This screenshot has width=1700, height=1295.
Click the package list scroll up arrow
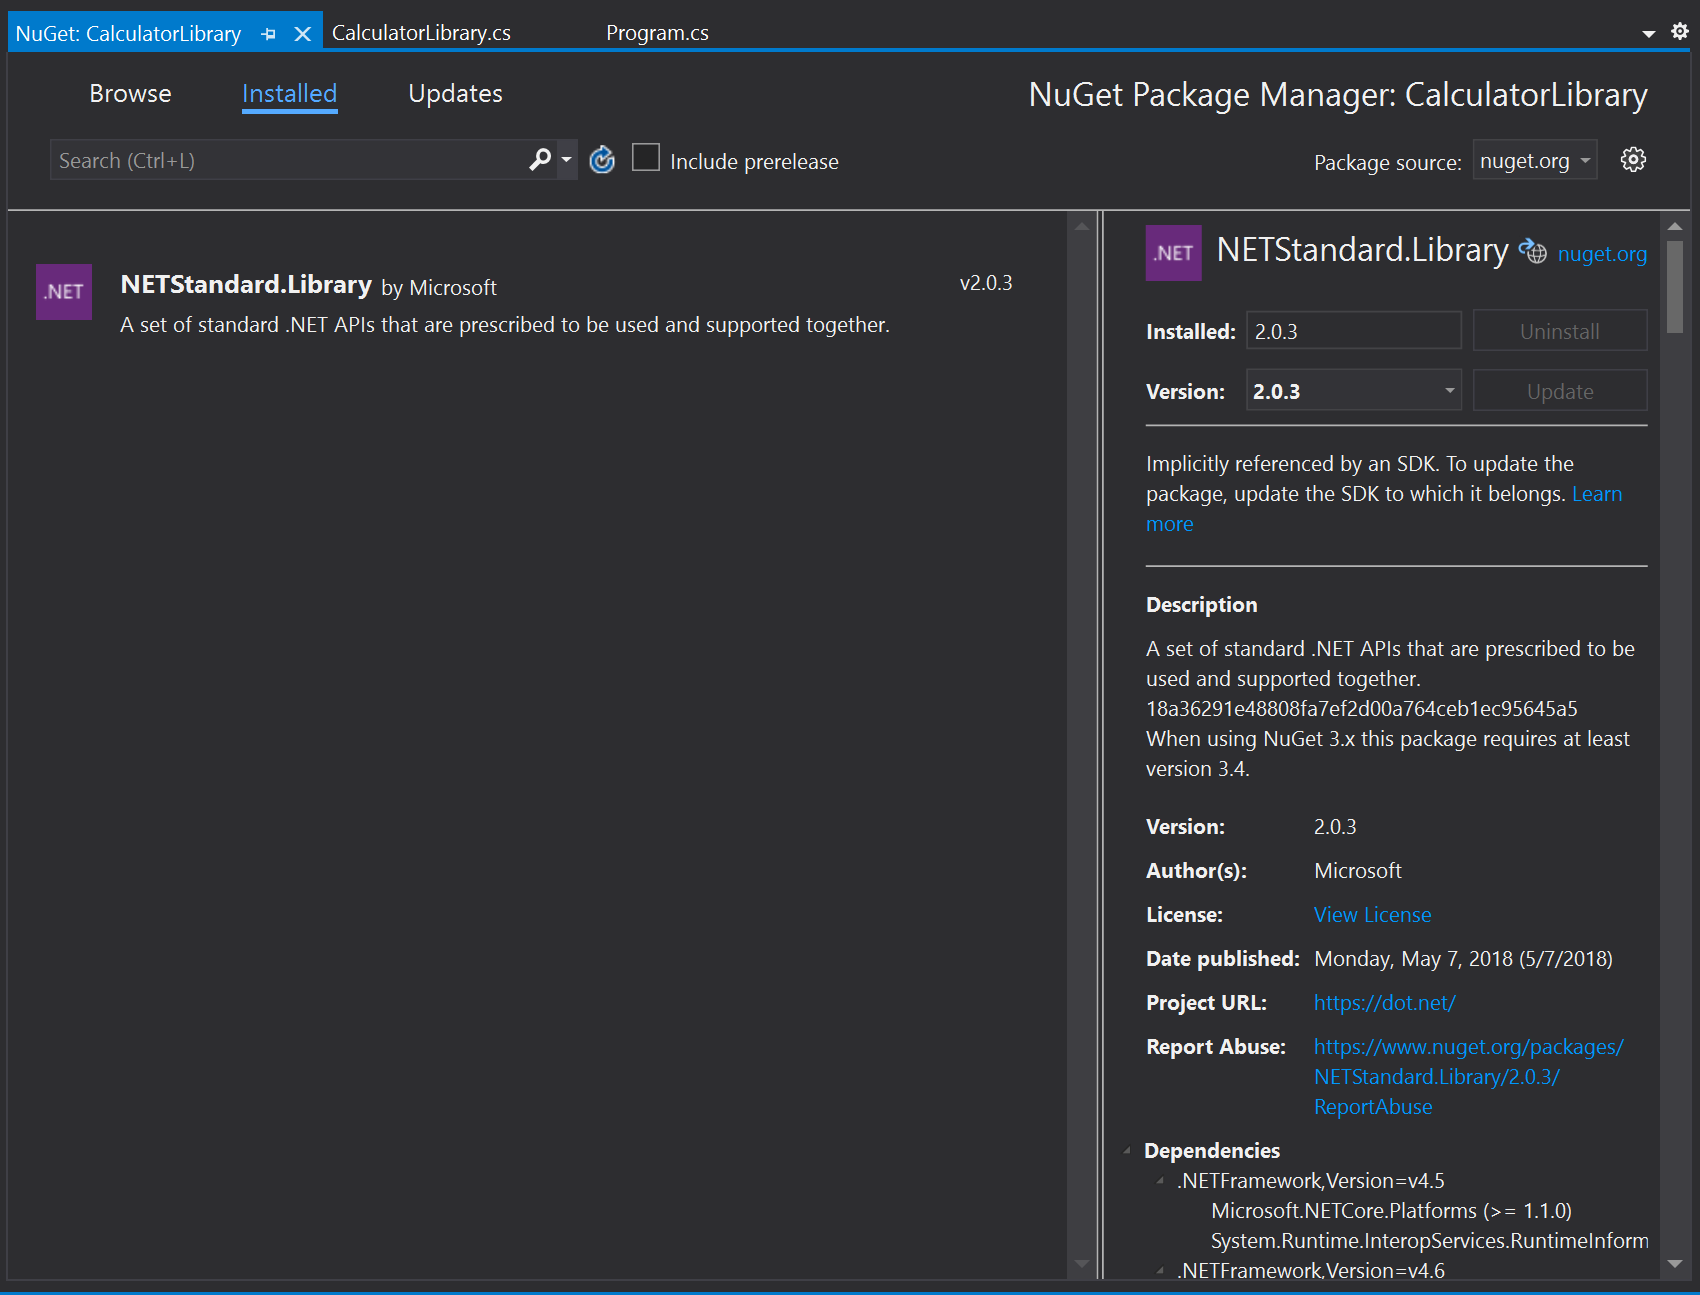1082,226
